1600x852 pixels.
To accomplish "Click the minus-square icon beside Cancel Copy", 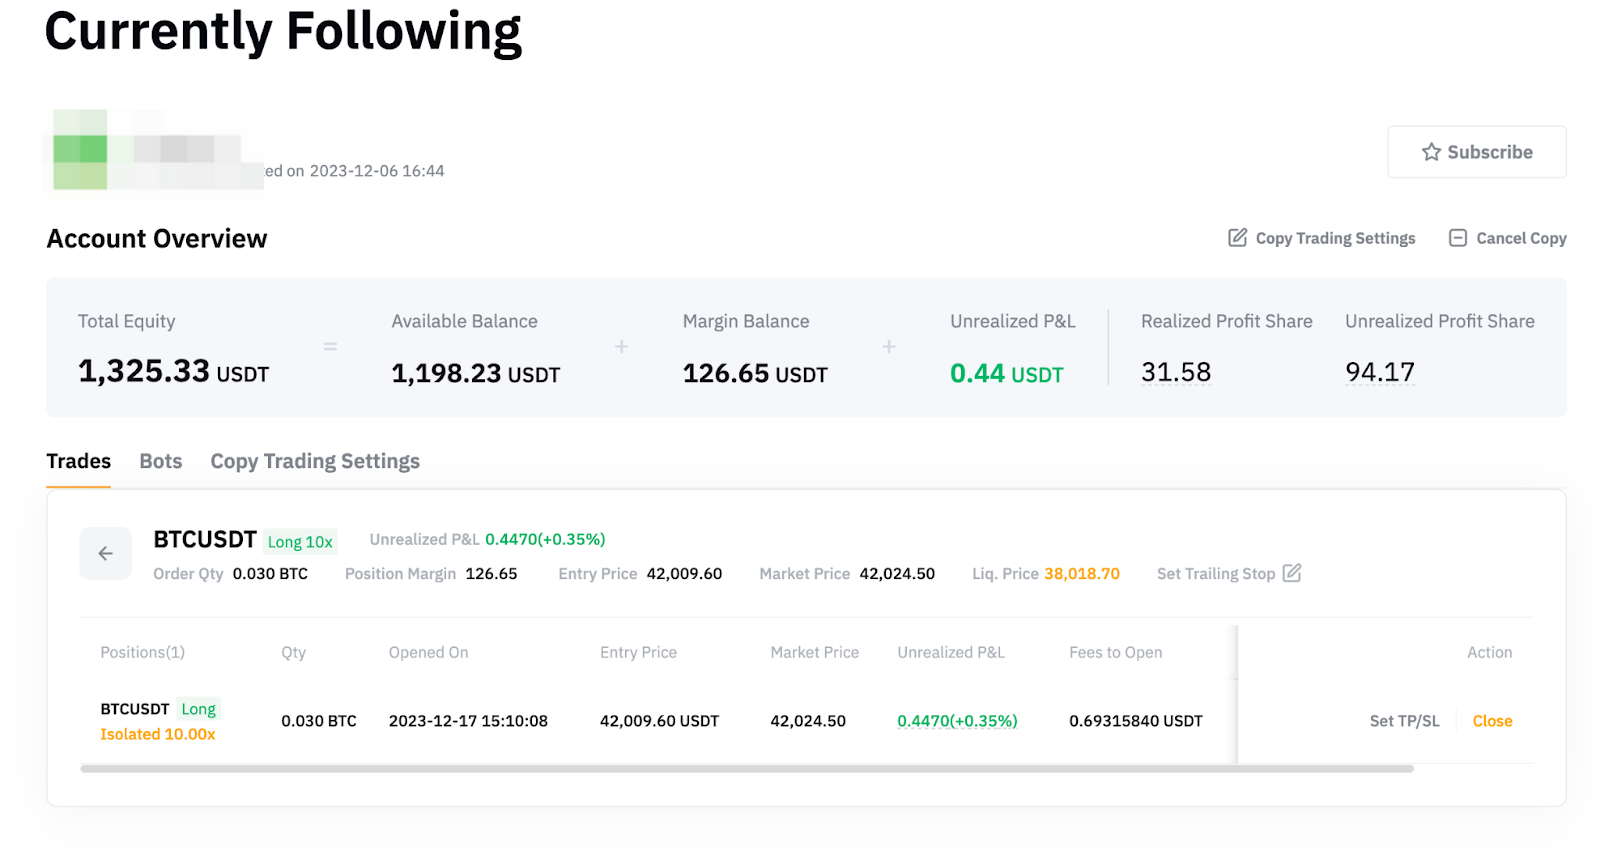I will click(x=1458, y=238).
